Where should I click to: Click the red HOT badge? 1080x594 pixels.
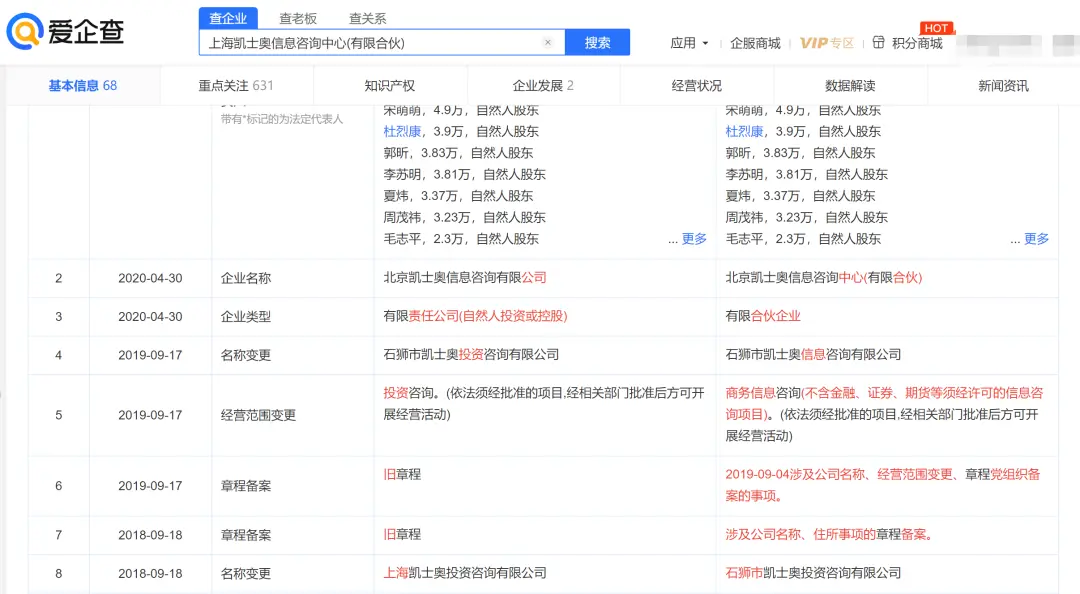(936, 28)
